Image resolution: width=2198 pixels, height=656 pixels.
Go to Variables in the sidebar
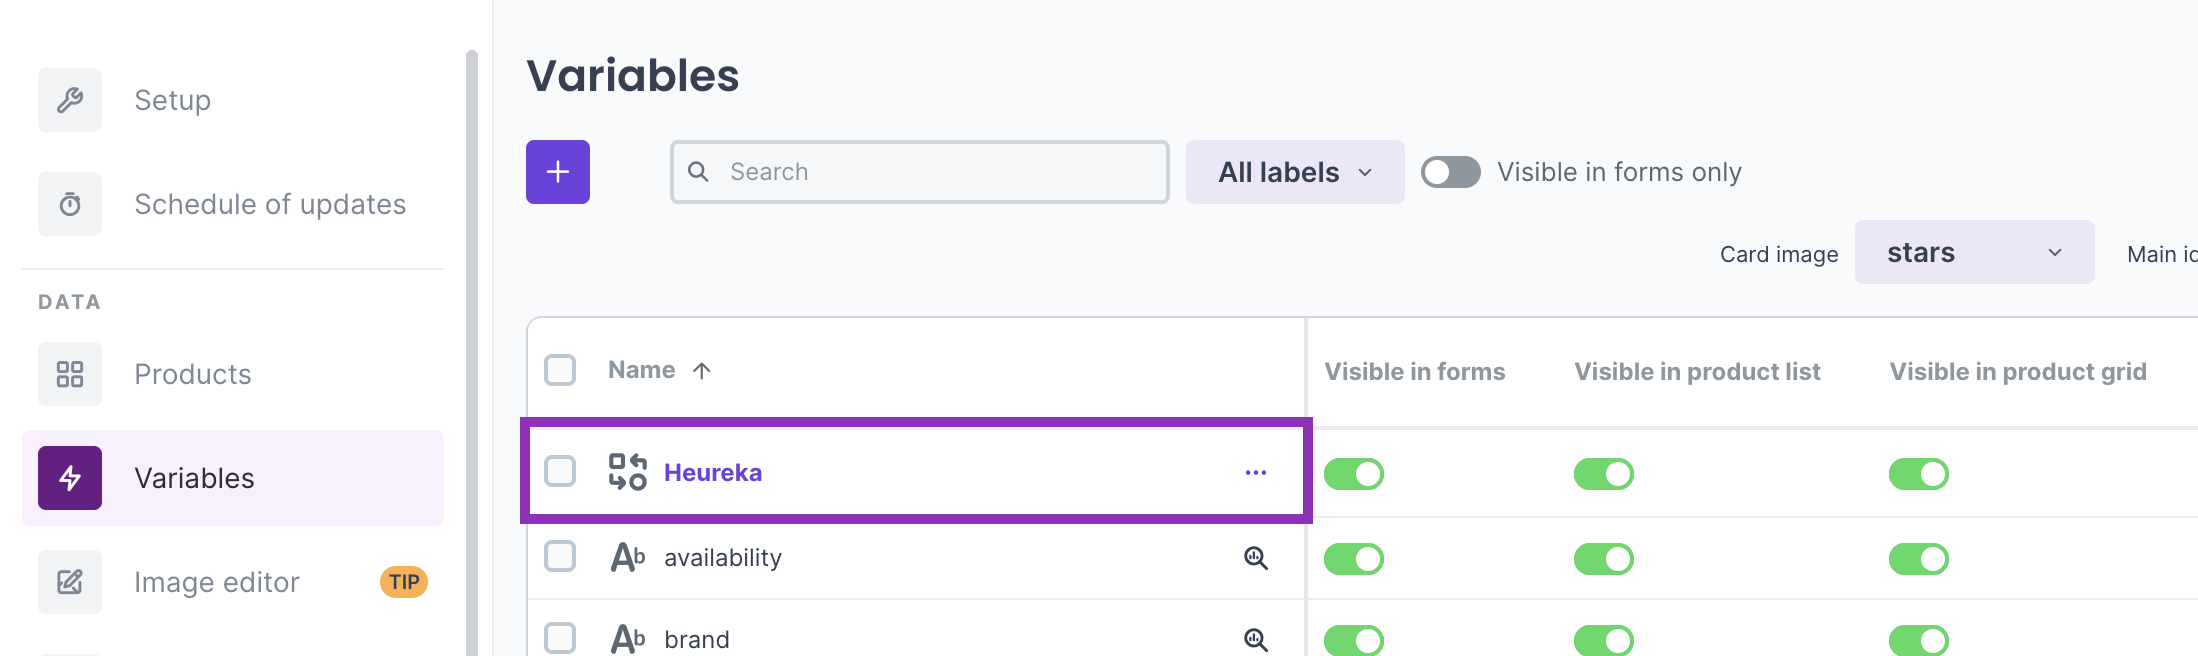coord(194,478)
